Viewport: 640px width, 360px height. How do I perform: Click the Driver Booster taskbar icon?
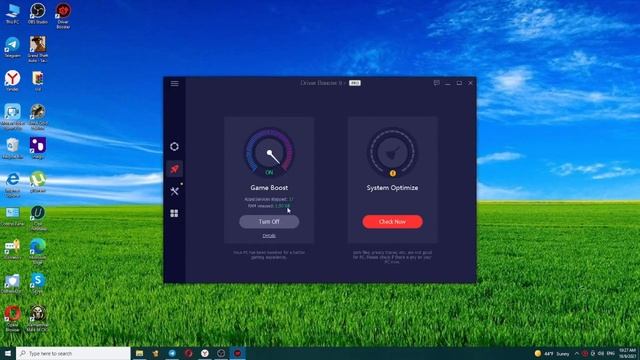(x=237, y=353)
